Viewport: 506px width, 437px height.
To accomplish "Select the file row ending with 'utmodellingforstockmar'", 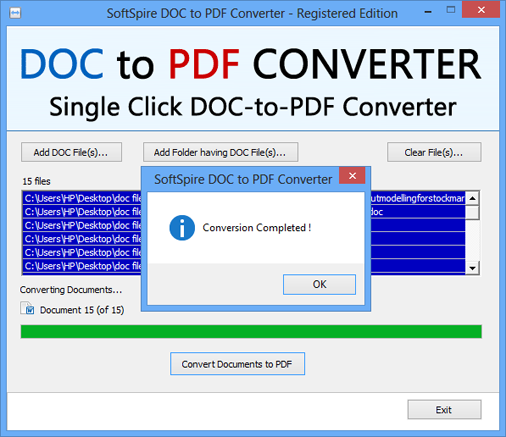I will tap(244, 198).
